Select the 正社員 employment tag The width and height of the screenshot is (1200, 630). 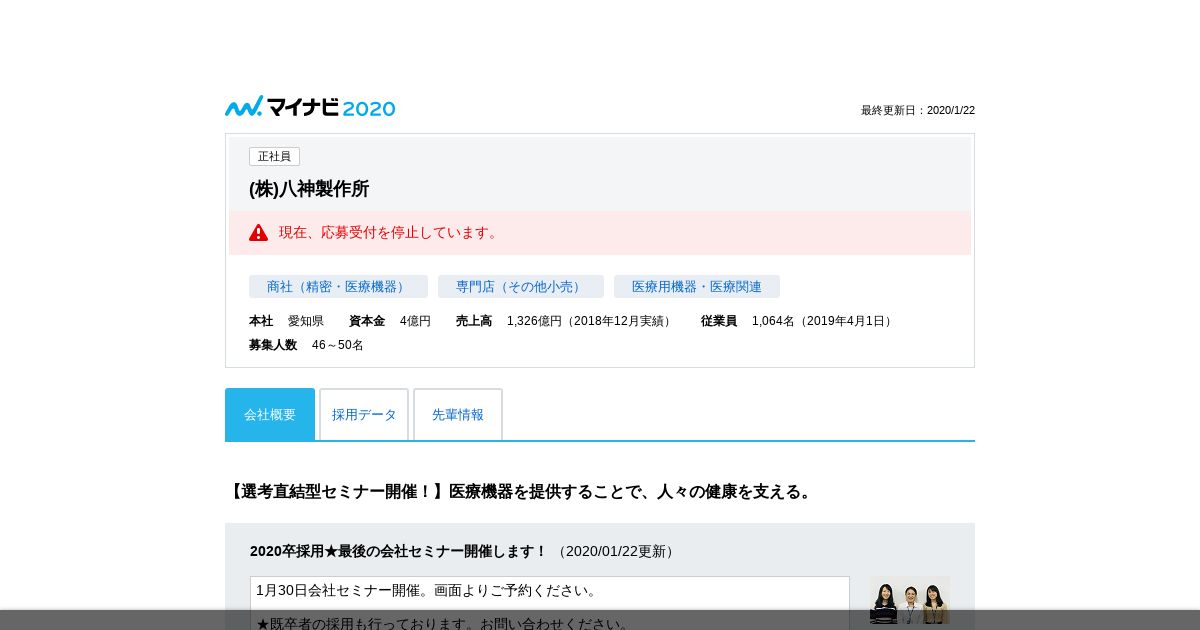click(274, 157)
